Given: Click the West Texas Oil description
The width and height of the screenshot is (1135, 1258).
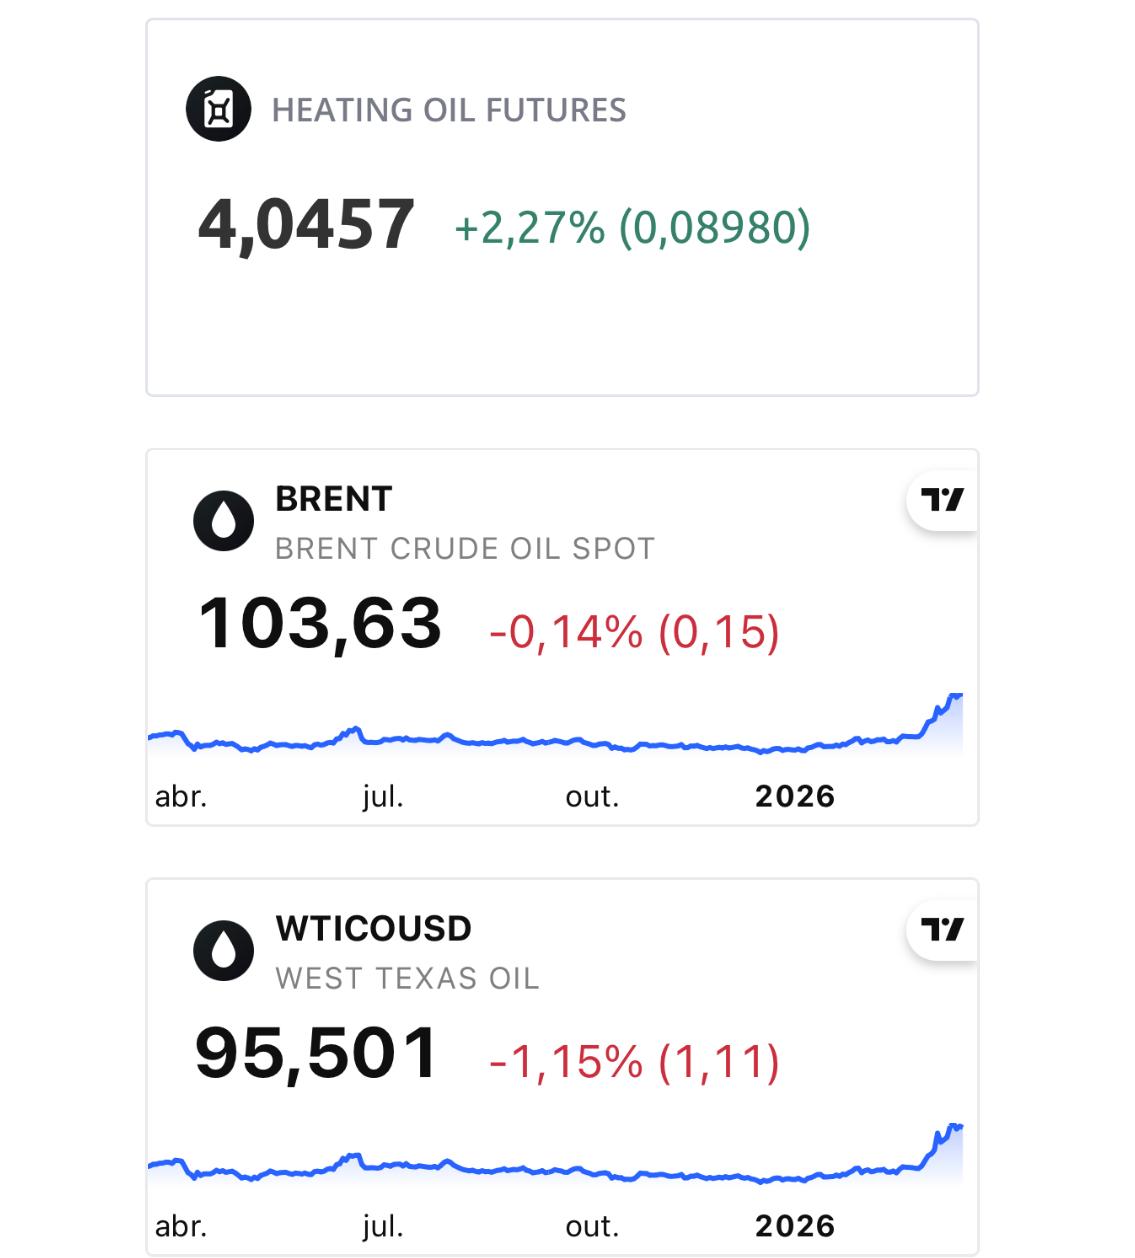Looking at the screenshot, I should pos(407,978).
